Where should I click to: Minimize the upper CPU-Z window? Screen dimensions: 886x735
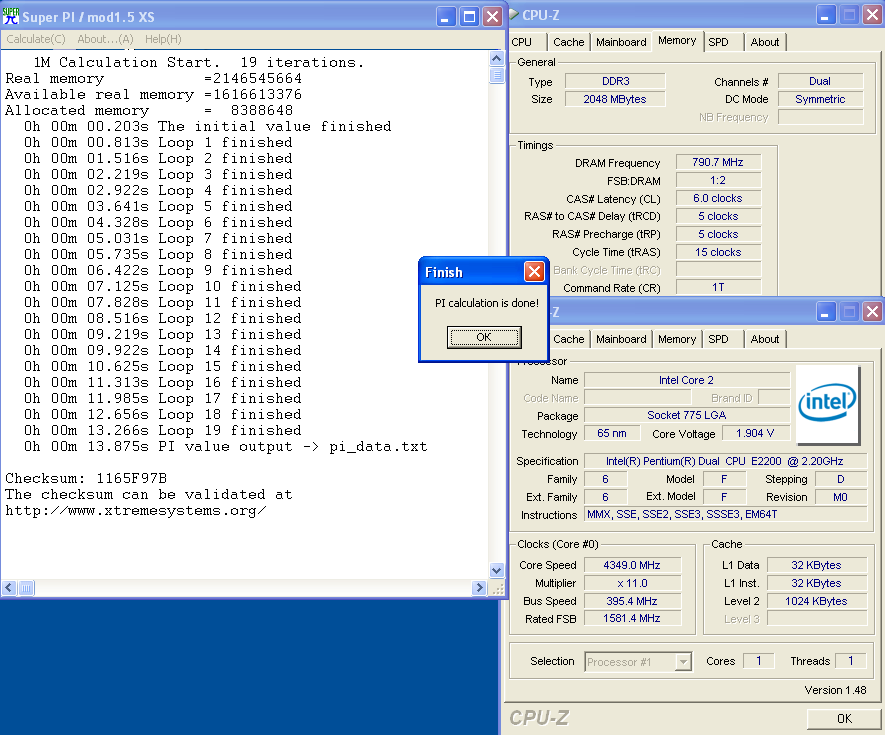(x=826, y=15)
